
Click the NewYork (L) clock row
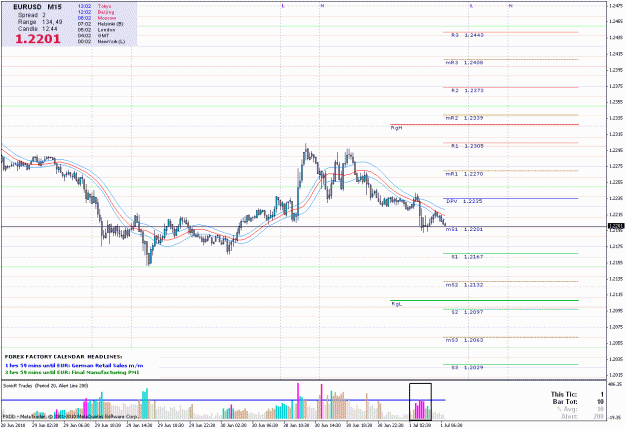(x=101, y=41)
